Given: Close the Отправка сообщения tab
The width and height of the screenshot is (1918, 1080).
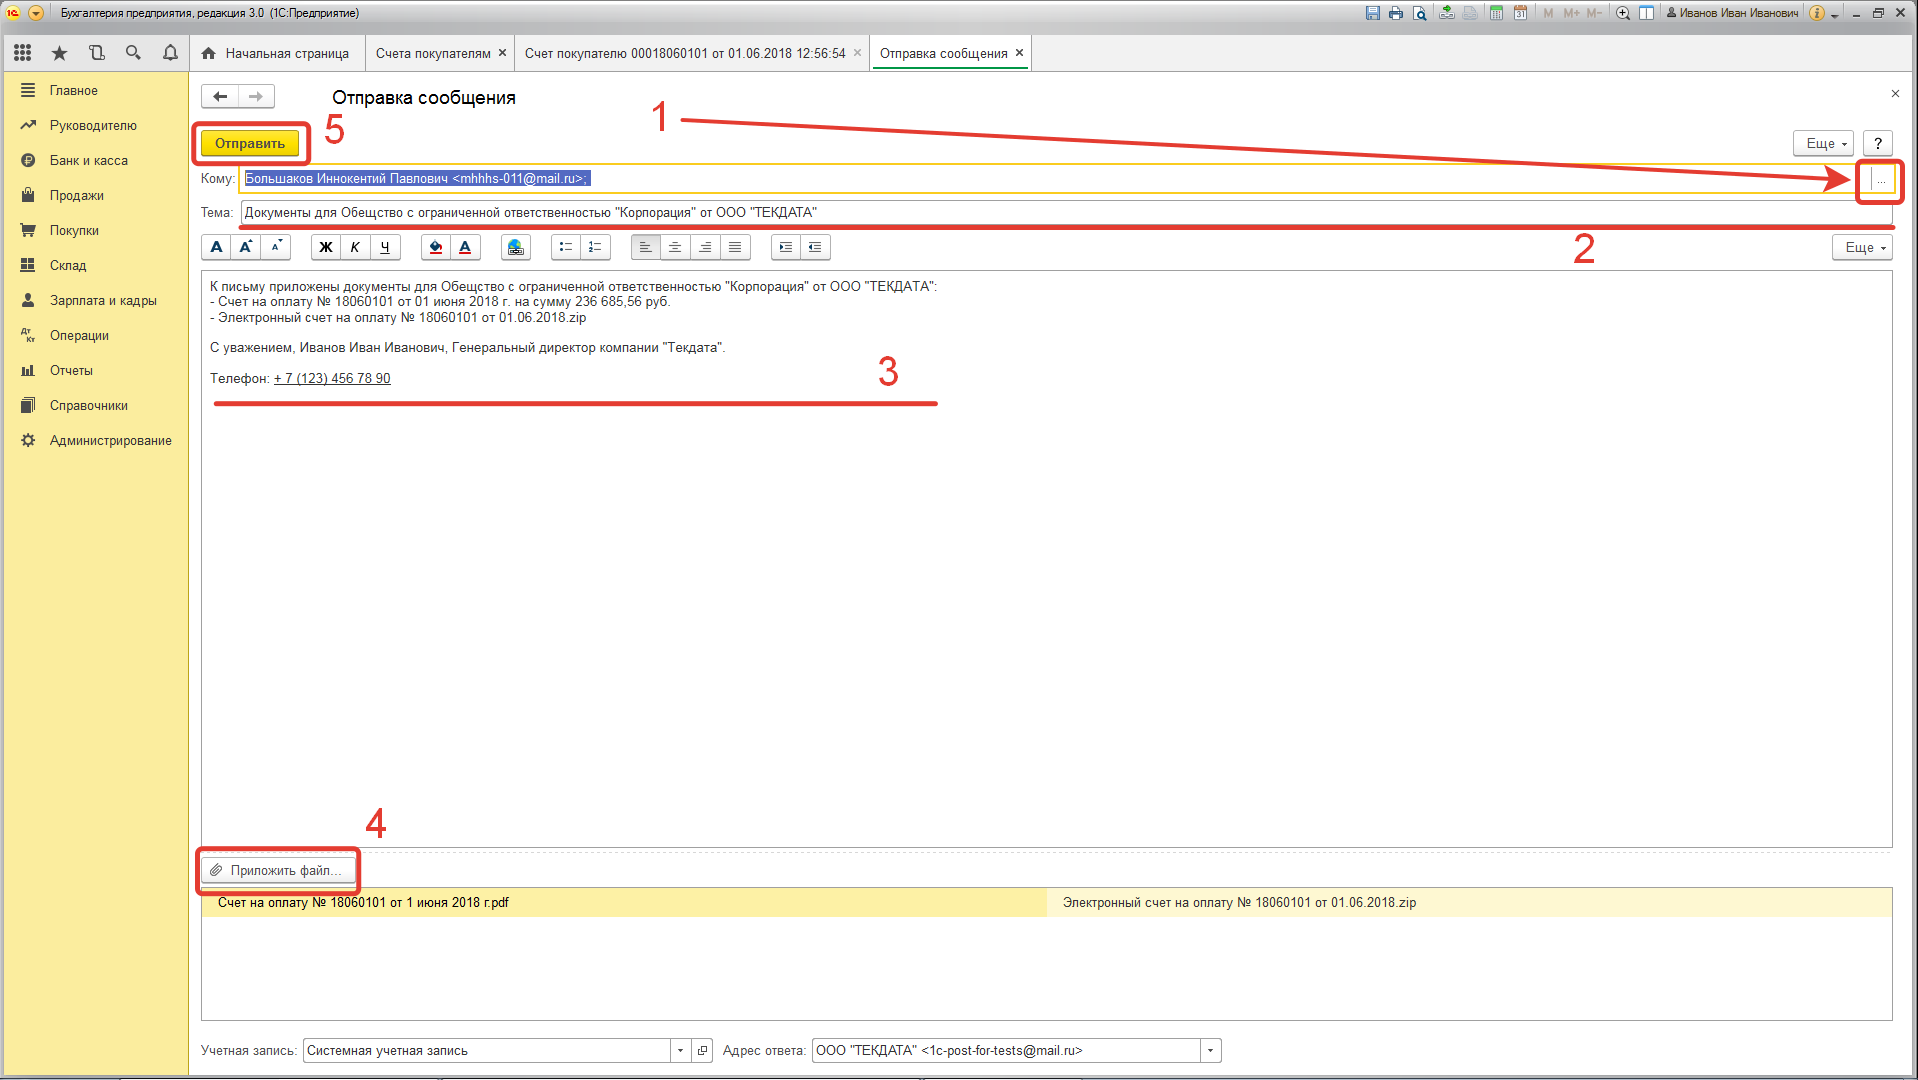Looking at the screenshot, I should tap(1019, 53).
